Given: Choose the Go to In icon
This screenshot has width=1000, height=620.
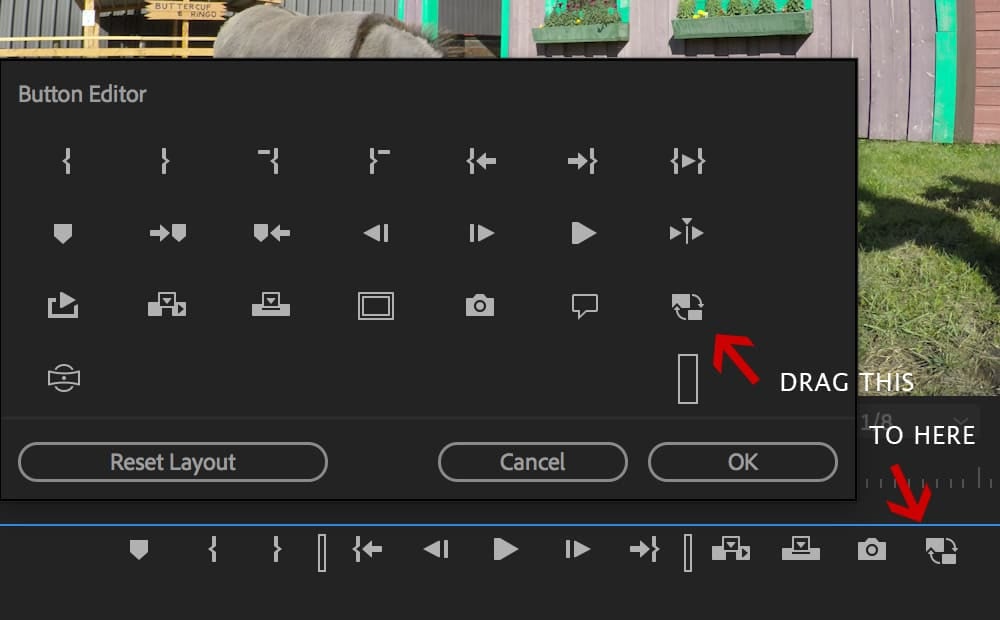Looking at the screenshot, I should [x=480, y=160].
